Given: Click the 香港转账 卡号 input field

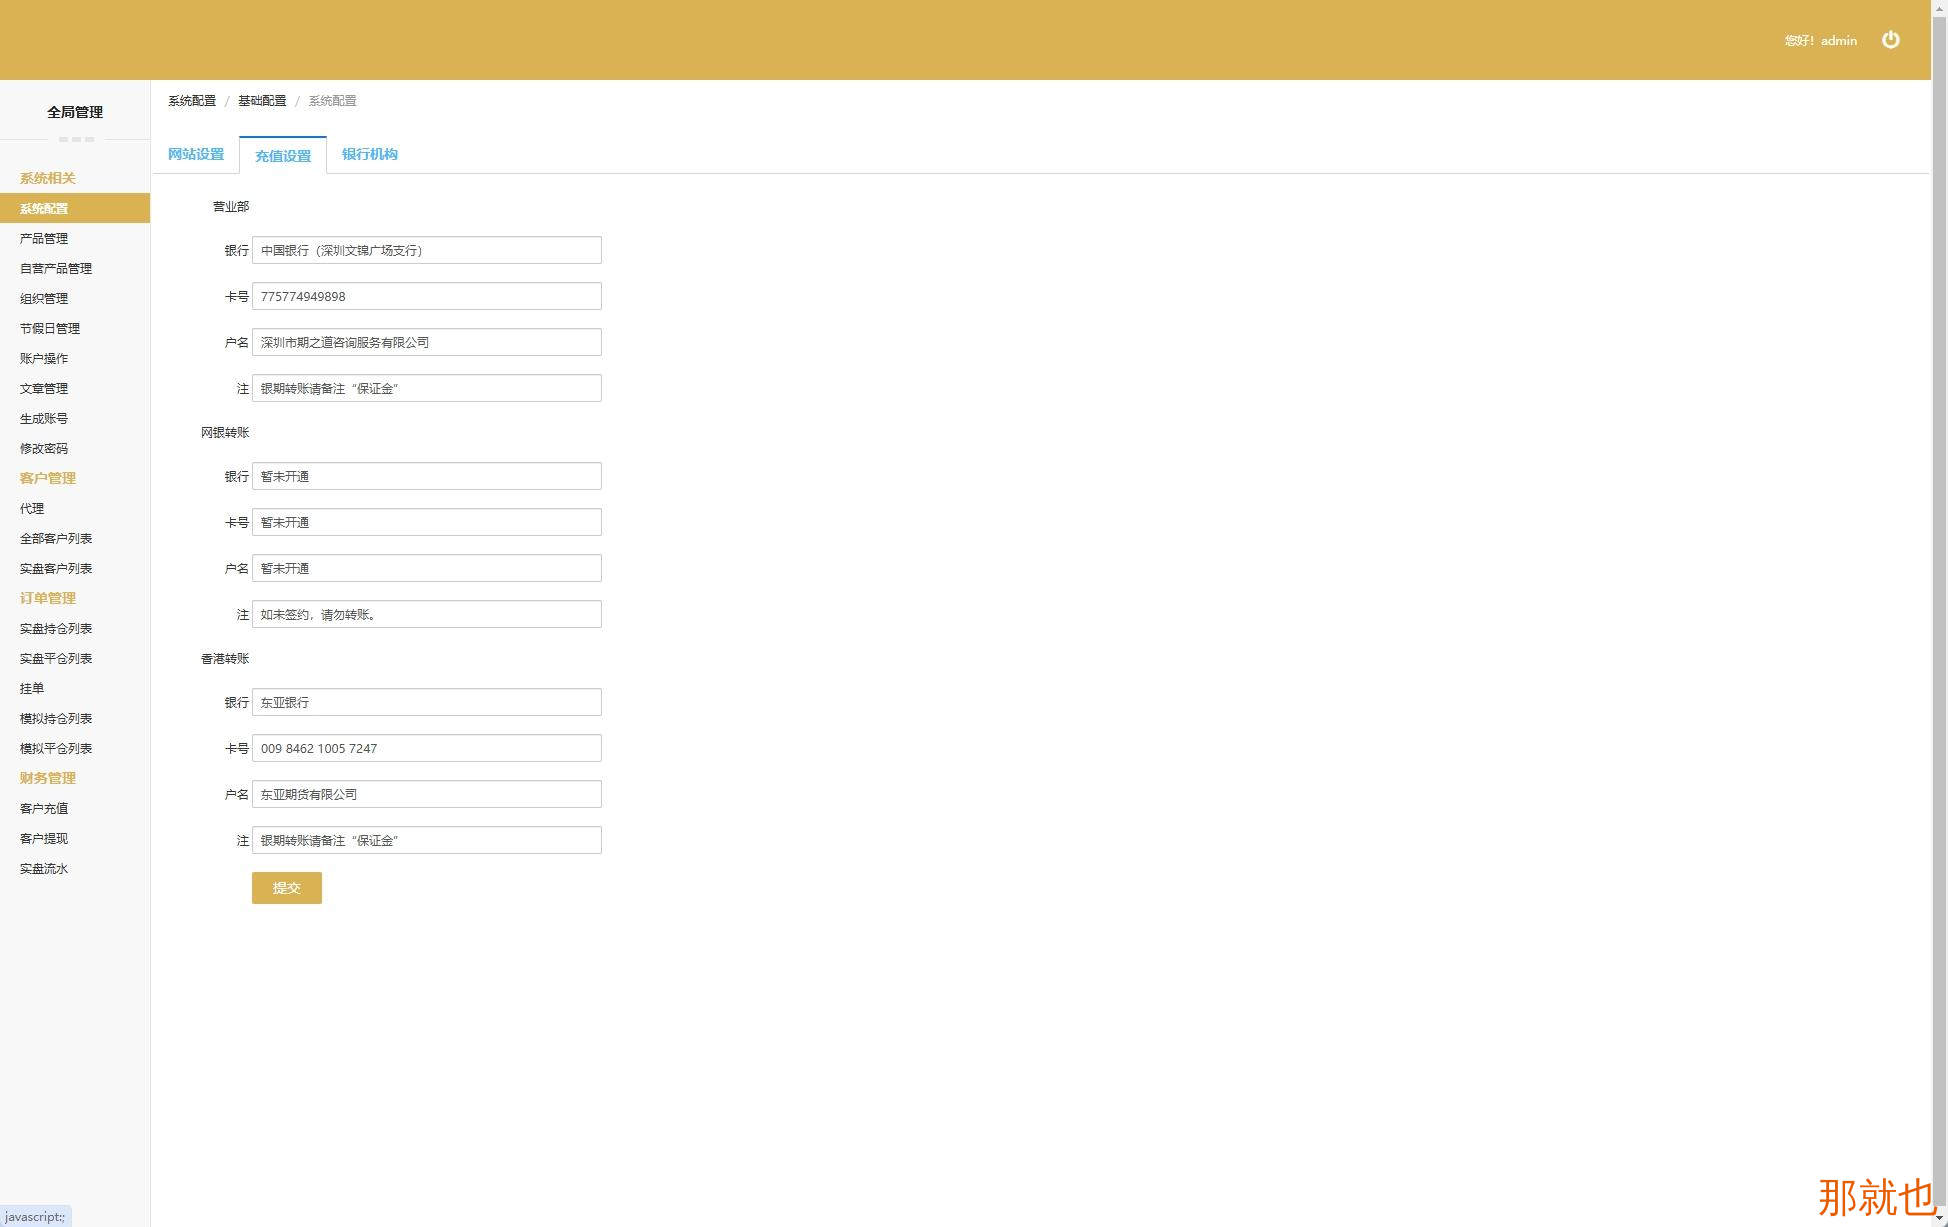Looking at the screenshot, I should (x=426, y=749).
